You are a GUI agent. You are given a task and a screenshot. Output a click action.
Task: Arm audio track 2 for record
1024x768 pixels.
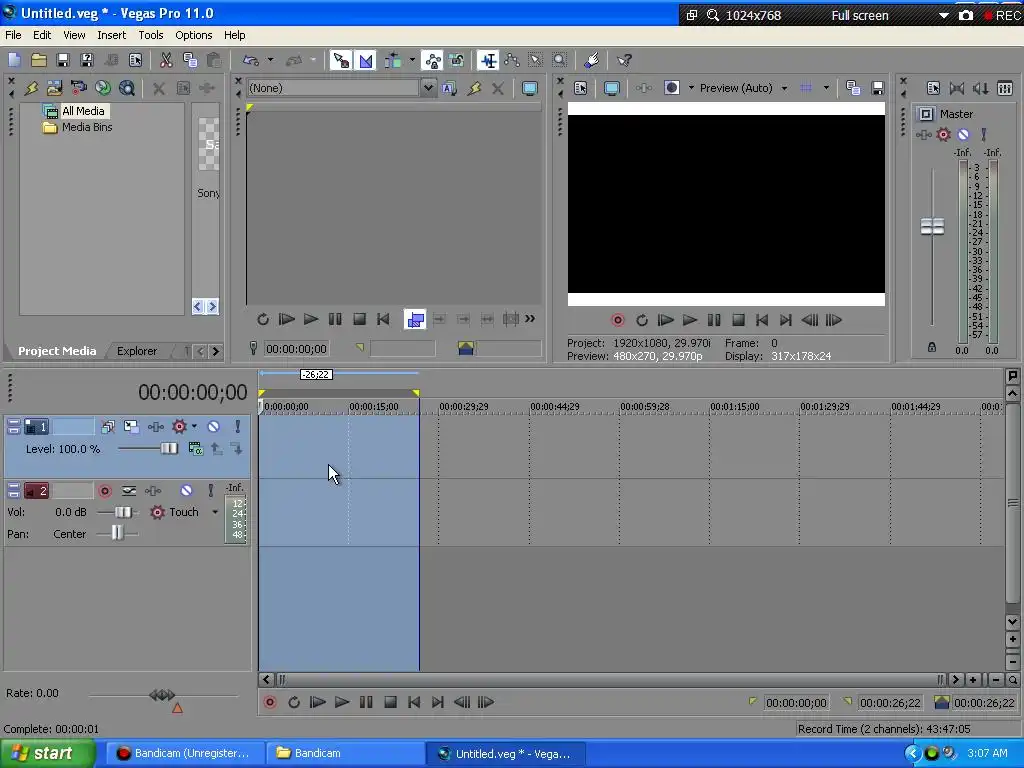point(104,490)
